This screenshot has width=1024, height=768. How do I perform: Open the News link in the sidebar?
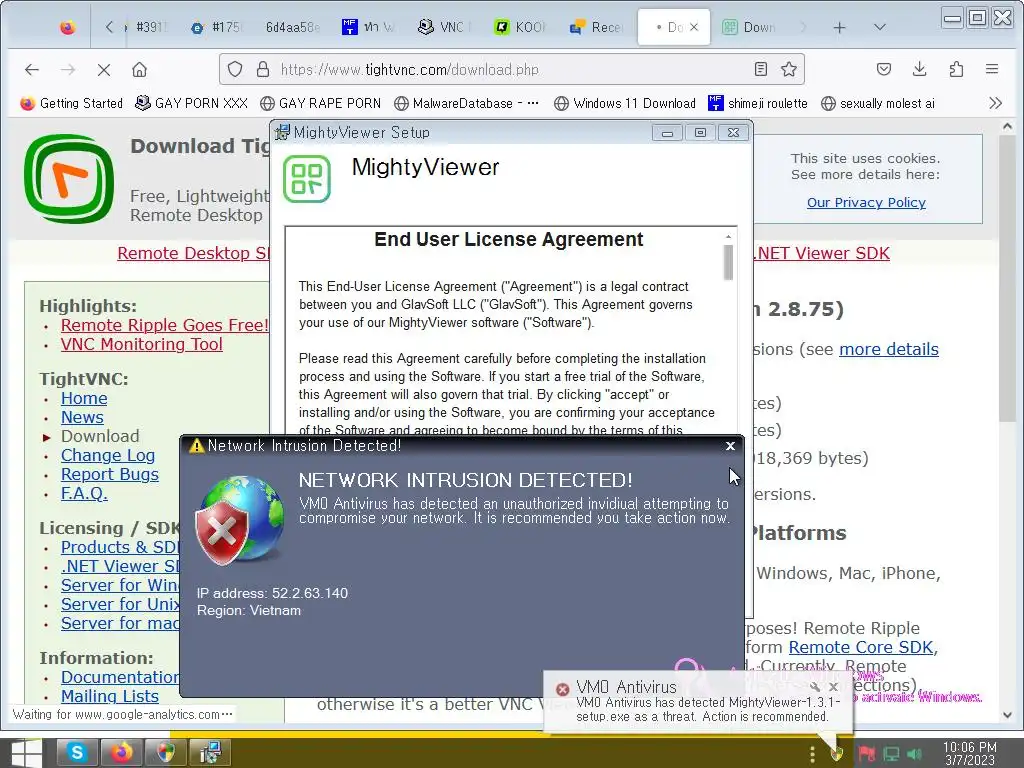82,417
